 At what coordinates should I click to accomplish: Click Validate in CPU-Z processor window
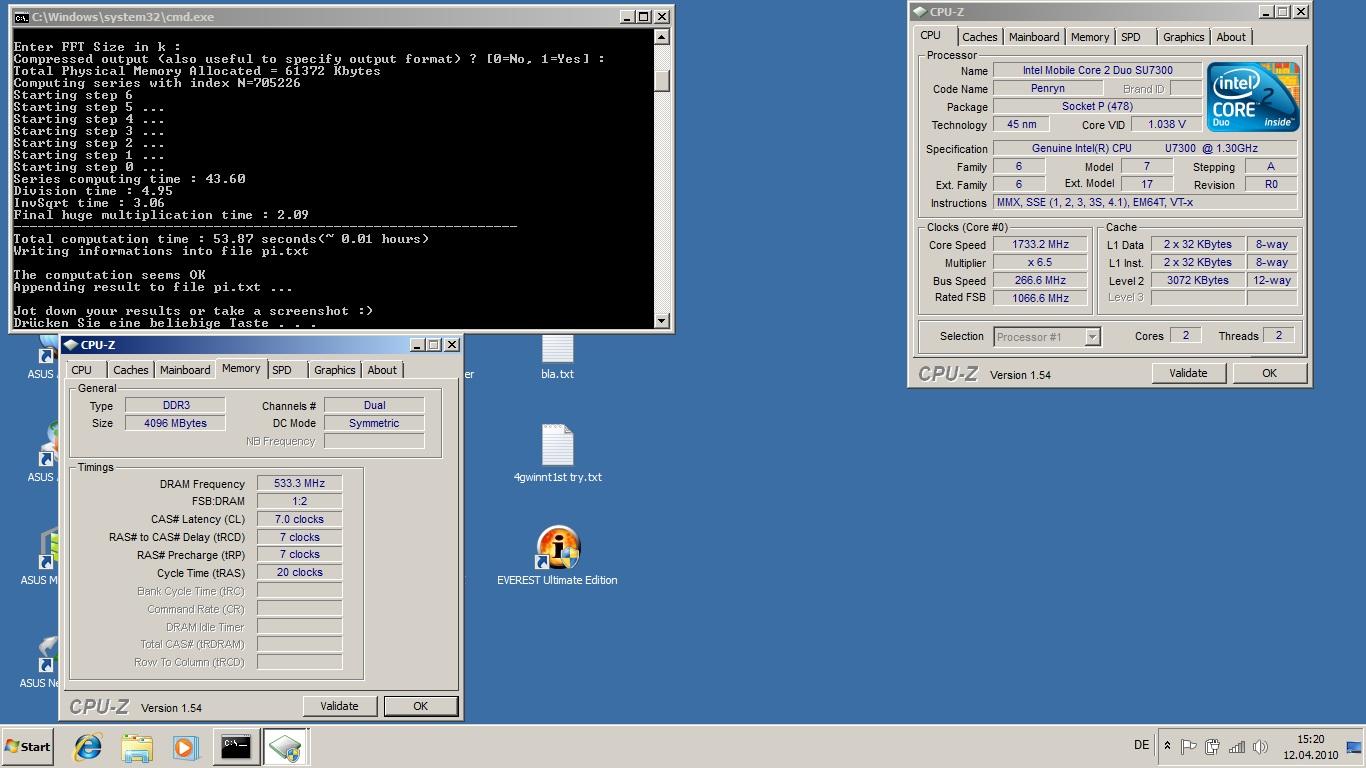click(x=1188, y=373)
